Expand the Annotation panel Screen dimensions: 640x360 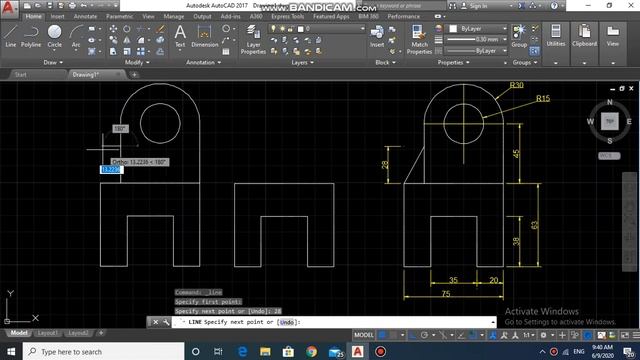(x=203, y=62)
